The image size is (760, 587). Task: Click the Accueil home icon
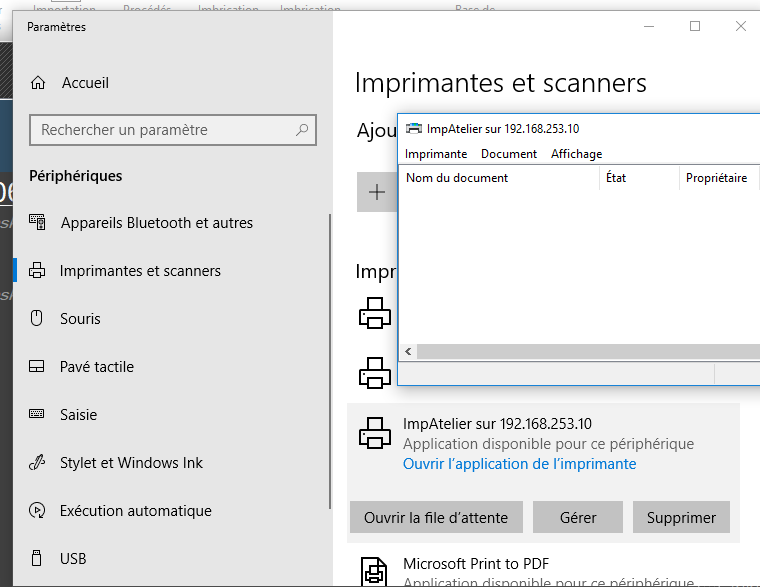(38, 83)
